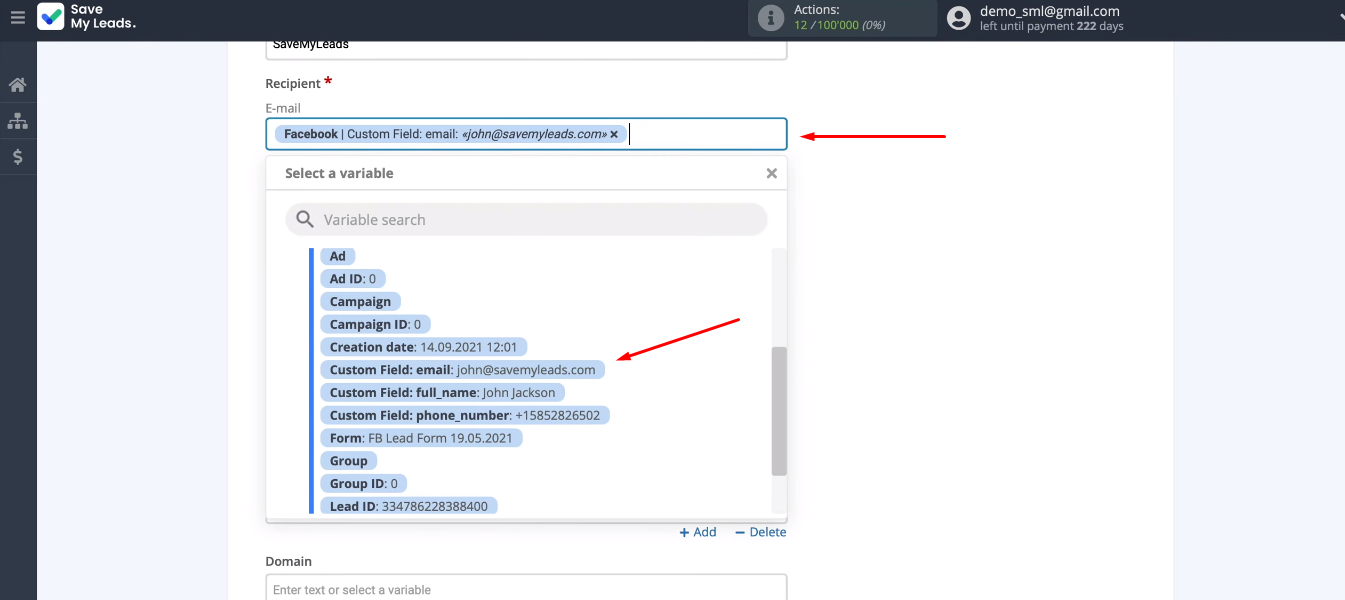Select the Custom Field: full_name variable
Viewport: 1345px width, 600px height.
tap(442, 393)
